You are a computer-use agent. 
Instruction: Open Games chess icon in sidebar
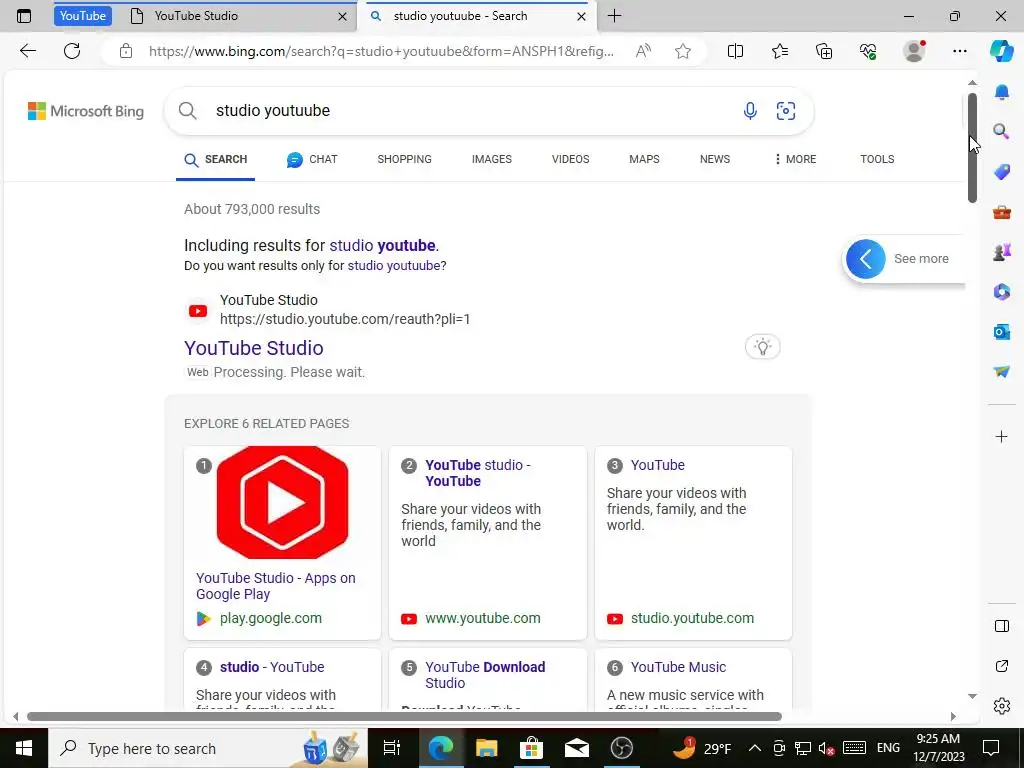(1002, 252)
